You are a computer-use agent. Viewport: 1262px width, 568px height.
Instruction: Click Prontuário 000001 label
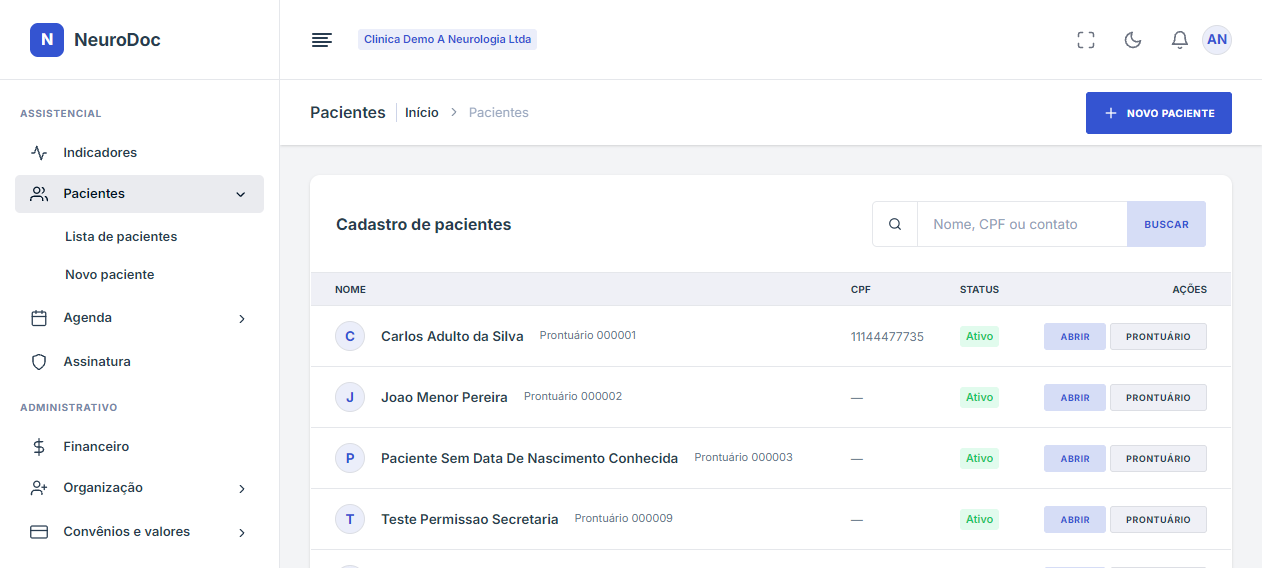tap(588, 335)
